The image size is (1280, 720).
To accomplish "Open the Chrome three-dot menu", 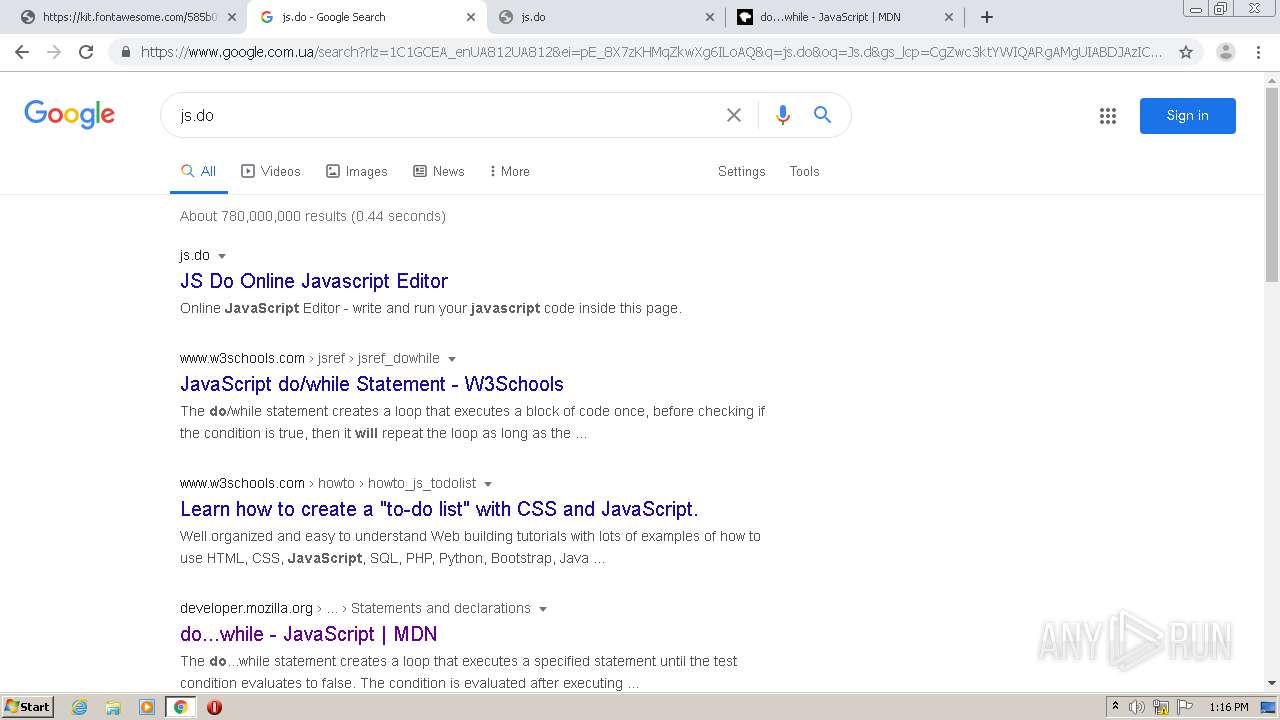I will coord(1258,52).
